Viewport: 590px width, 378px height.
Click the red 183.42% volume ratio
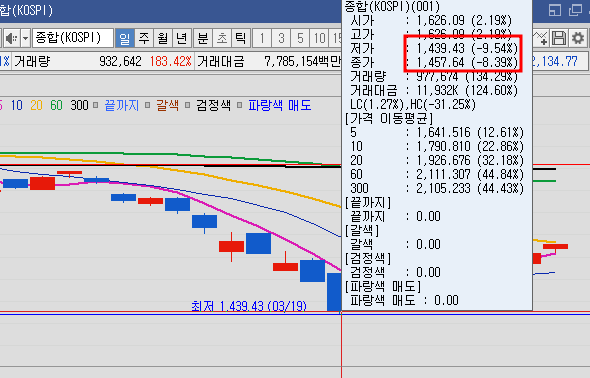coord(170,61)
